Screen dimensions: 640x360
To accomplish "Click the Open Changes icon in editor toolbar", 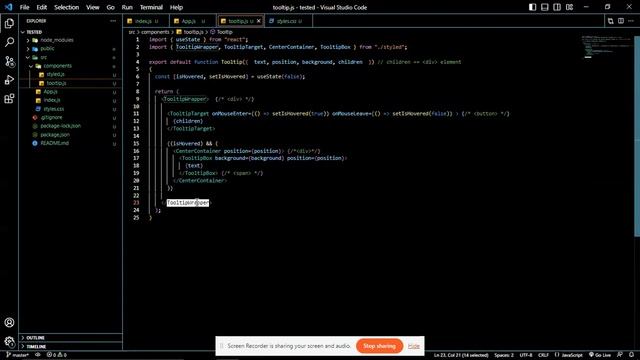I will (610, 21).
